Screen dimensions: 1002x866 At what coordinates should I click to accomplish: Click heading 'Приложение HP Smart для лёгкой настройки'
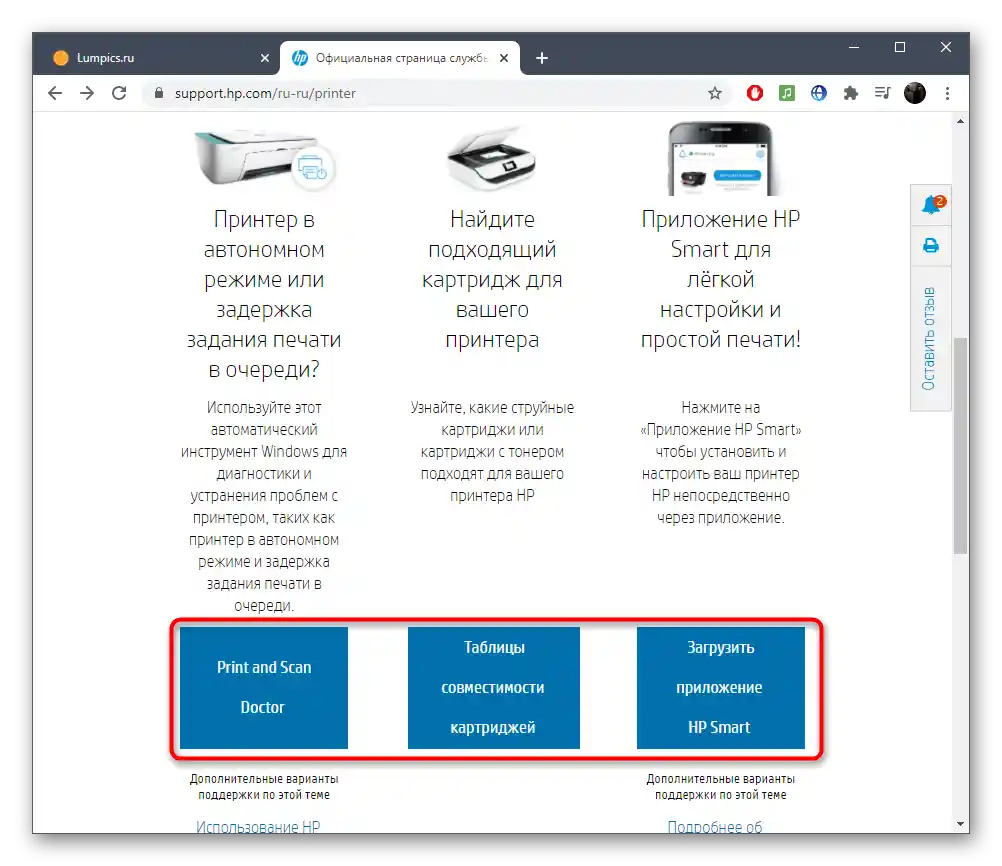[721, 279]
